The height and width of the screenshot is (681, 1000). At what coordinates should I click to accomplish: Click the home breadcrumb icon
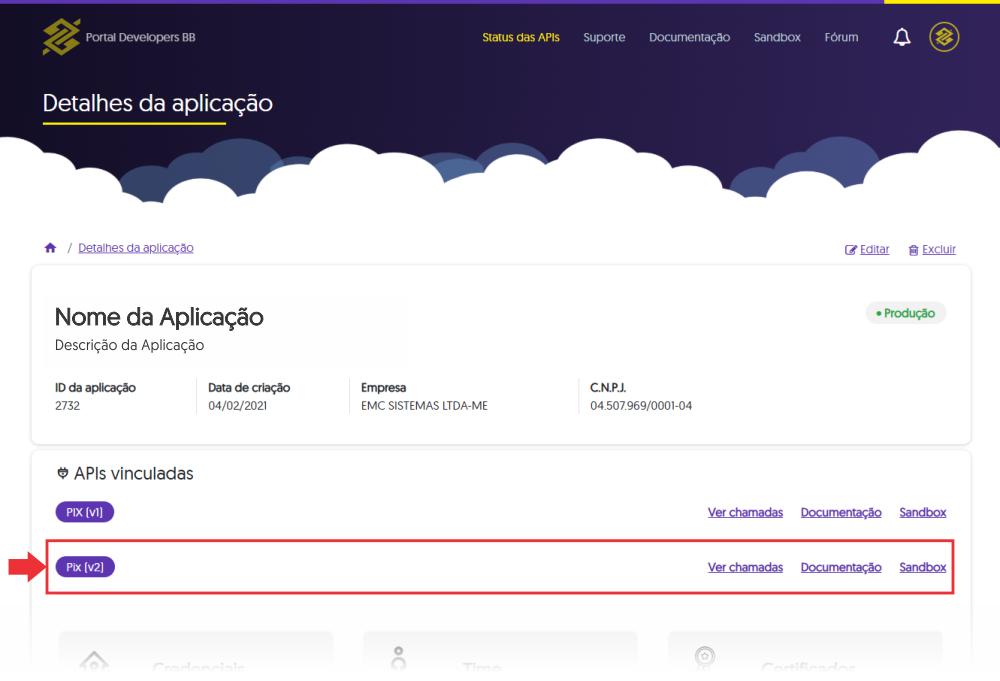click(50, 246)
